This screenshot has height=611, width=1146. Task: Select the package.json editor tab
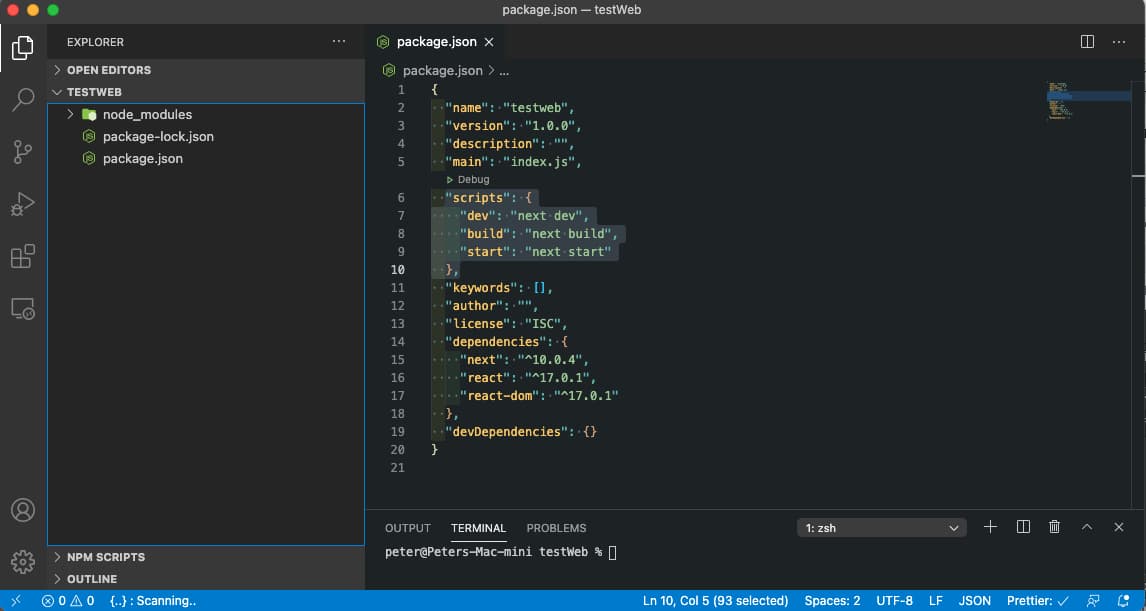[x=436, y=42]
